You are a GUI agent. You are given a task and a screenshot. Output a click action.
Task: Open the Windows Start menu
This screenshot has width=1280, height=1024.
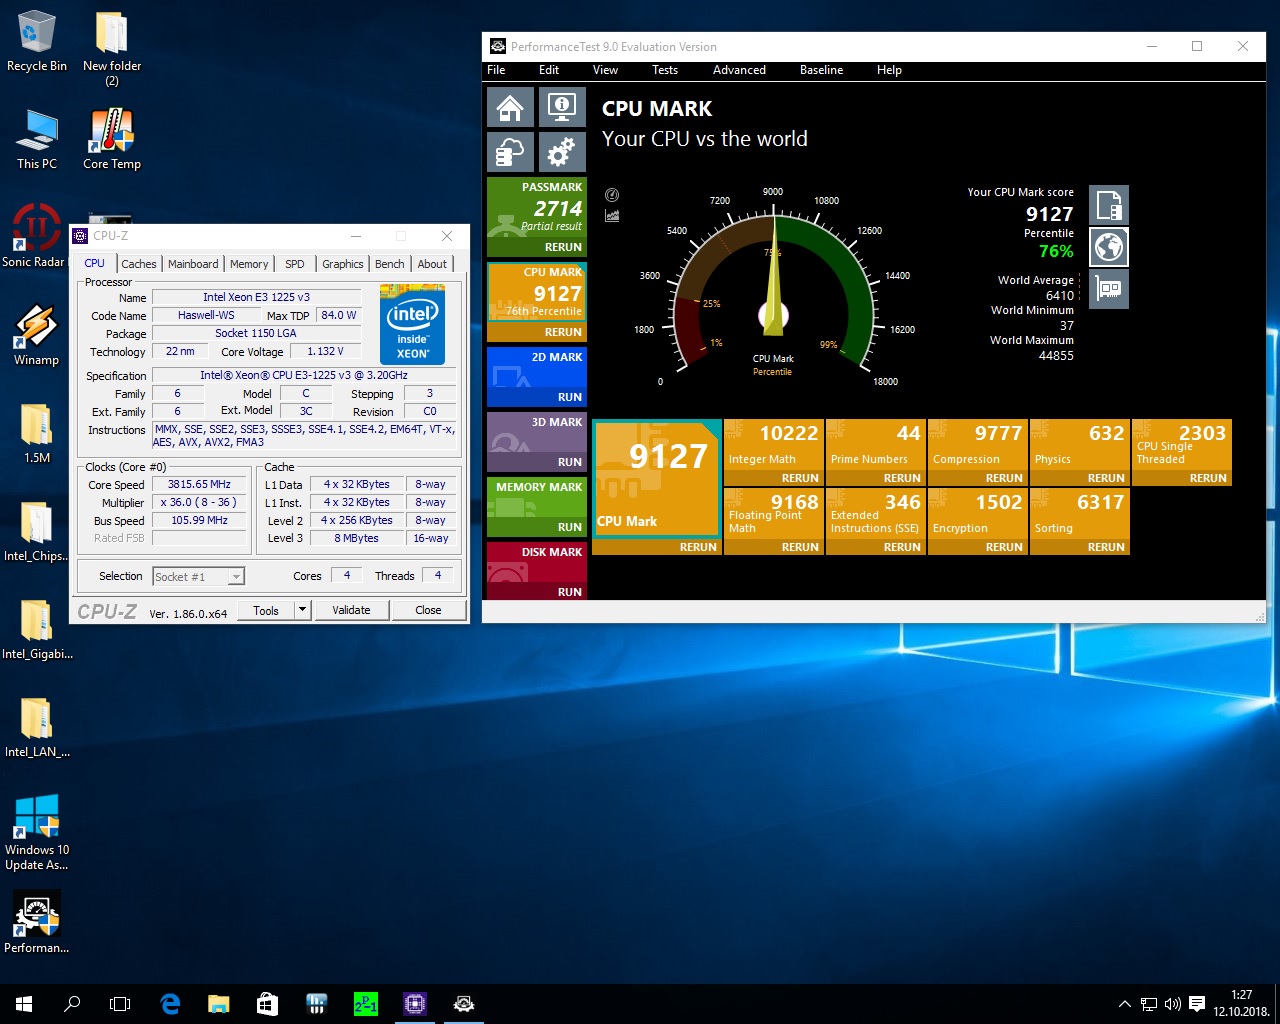pyautogui.click(x=24, y=1004)
